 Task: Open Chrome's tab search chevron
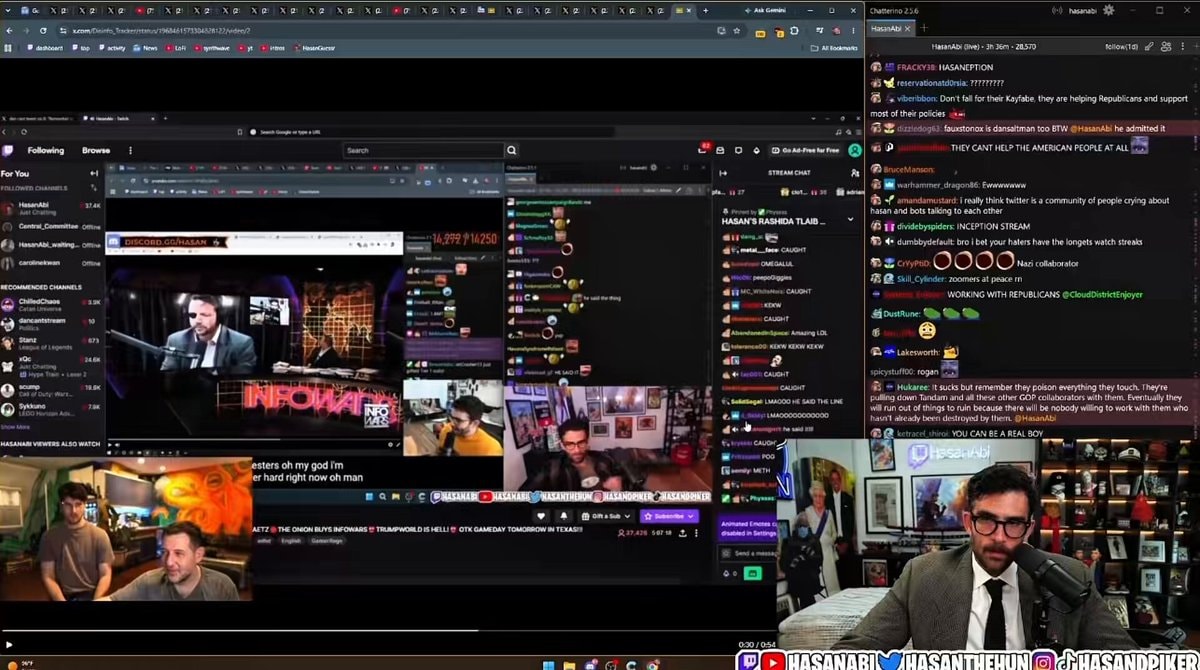pos(9,10)
